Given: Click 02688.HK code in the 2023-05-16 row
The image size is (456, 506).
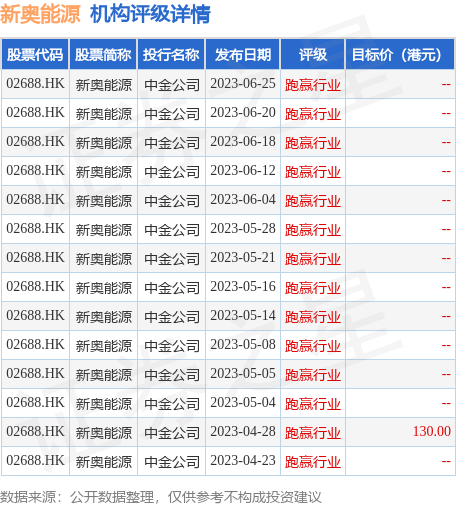Looking at the screenshot, I should (35, 287).
